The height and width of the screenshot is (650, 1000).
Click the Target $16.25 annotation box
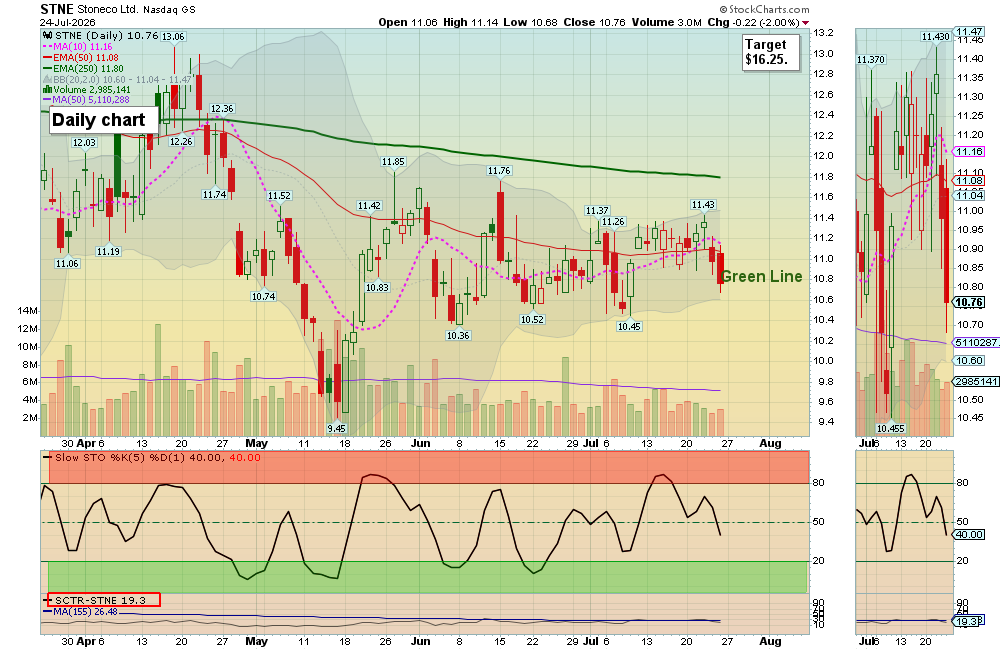(770, 52)
